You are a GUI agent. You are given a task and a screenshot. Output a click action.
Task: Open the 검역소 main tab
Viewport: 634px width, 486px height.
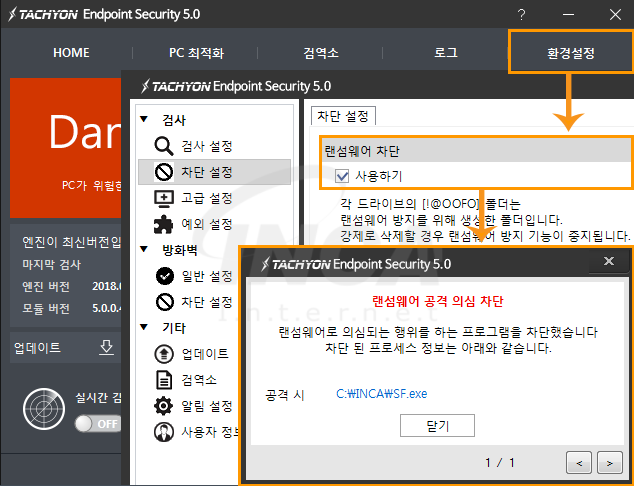[321, 53]
